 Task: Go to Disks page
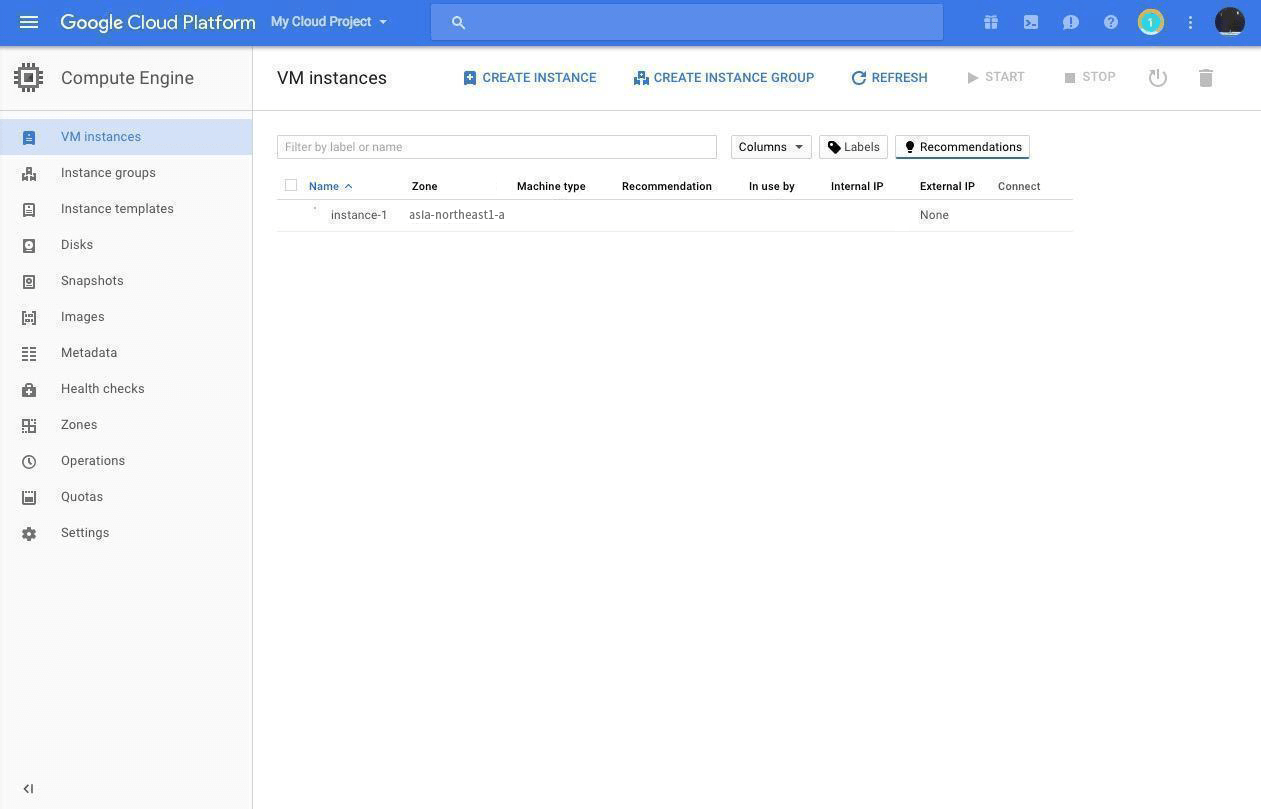tap(126, 245)
